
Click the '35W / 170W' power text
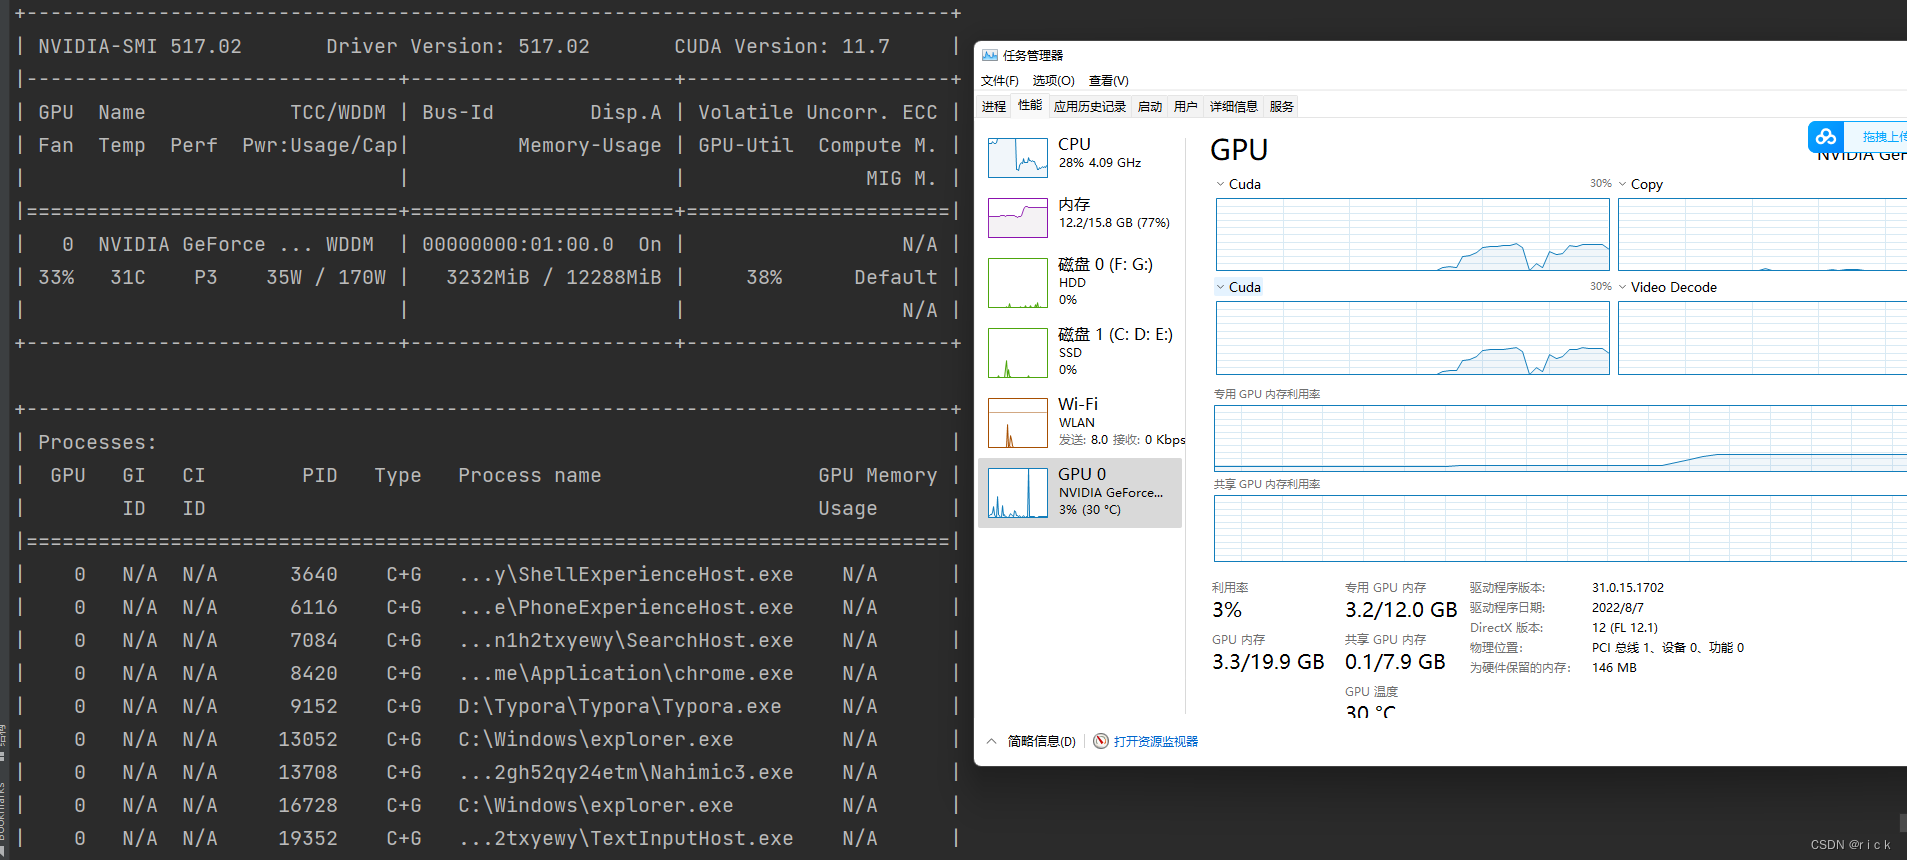tap(326, 277)
